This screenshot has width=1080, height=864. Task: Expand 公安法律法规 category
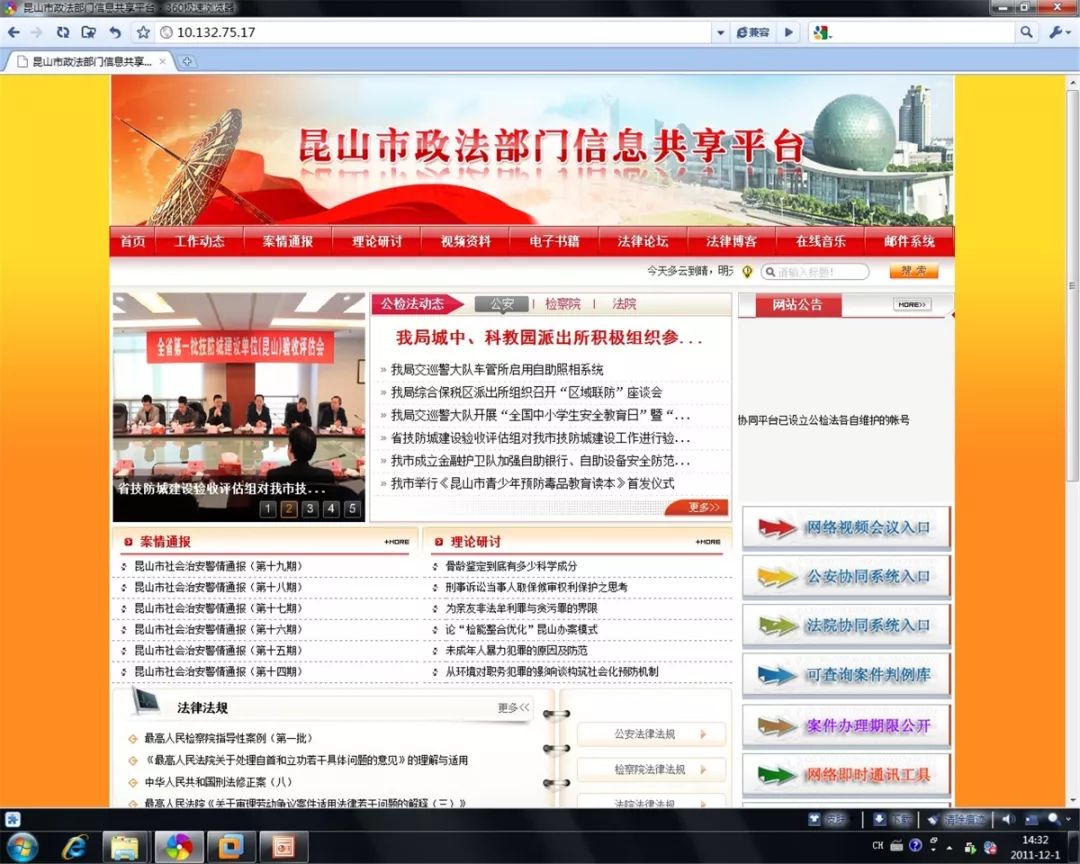click(652, 734)
